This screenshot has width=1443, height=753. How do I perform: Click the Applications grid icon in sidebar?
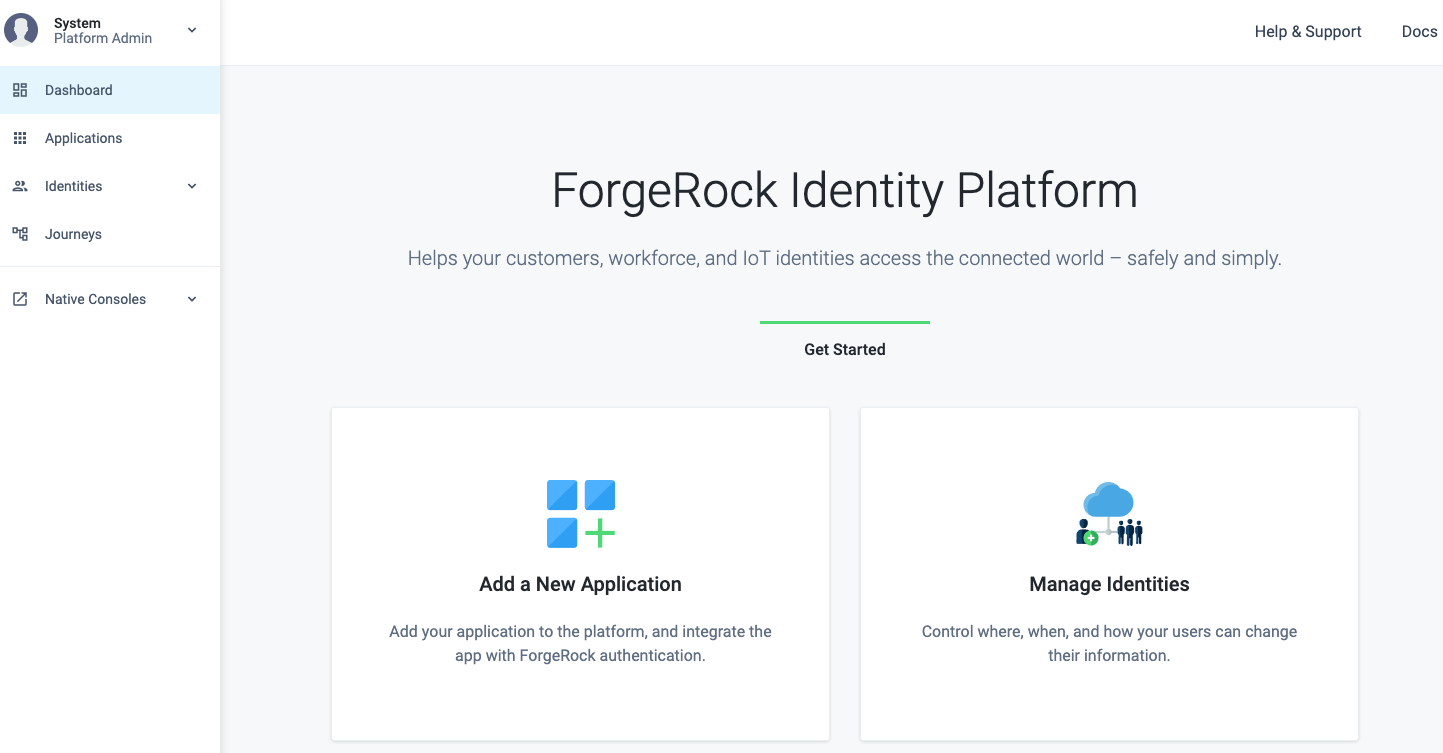[20, 138]
